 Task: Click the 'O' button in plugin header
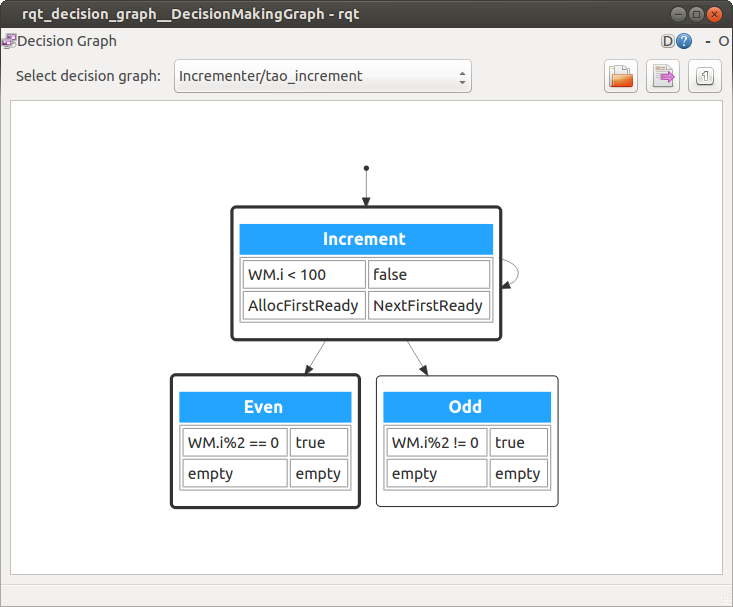click(x=722, y=41)
